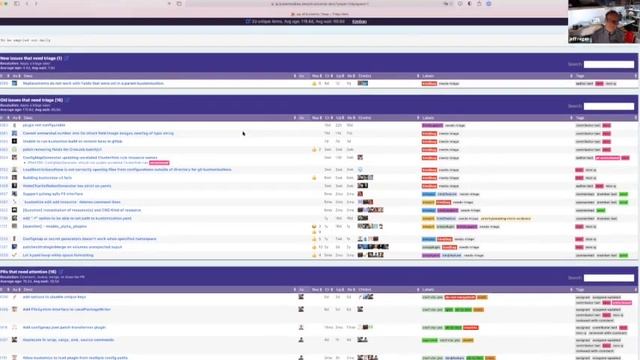The image size is (640, 360).
Task: Click webcam video thumbnail in corner
Action: click(x=604, y=22)
